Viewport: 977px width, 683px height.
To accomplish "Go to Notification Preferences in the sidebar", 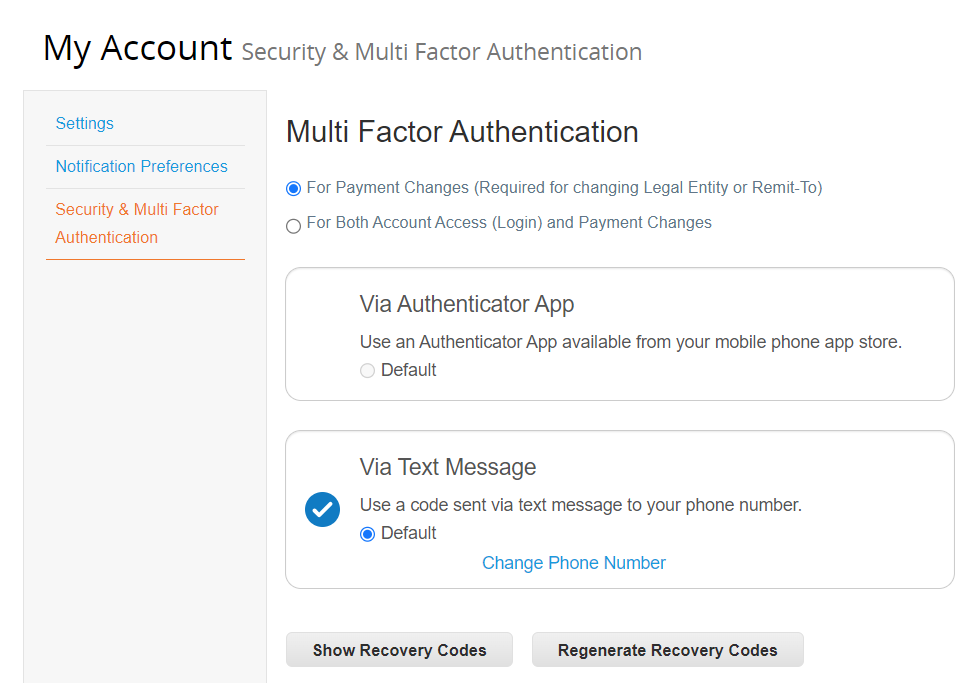I will coord(141,166).
